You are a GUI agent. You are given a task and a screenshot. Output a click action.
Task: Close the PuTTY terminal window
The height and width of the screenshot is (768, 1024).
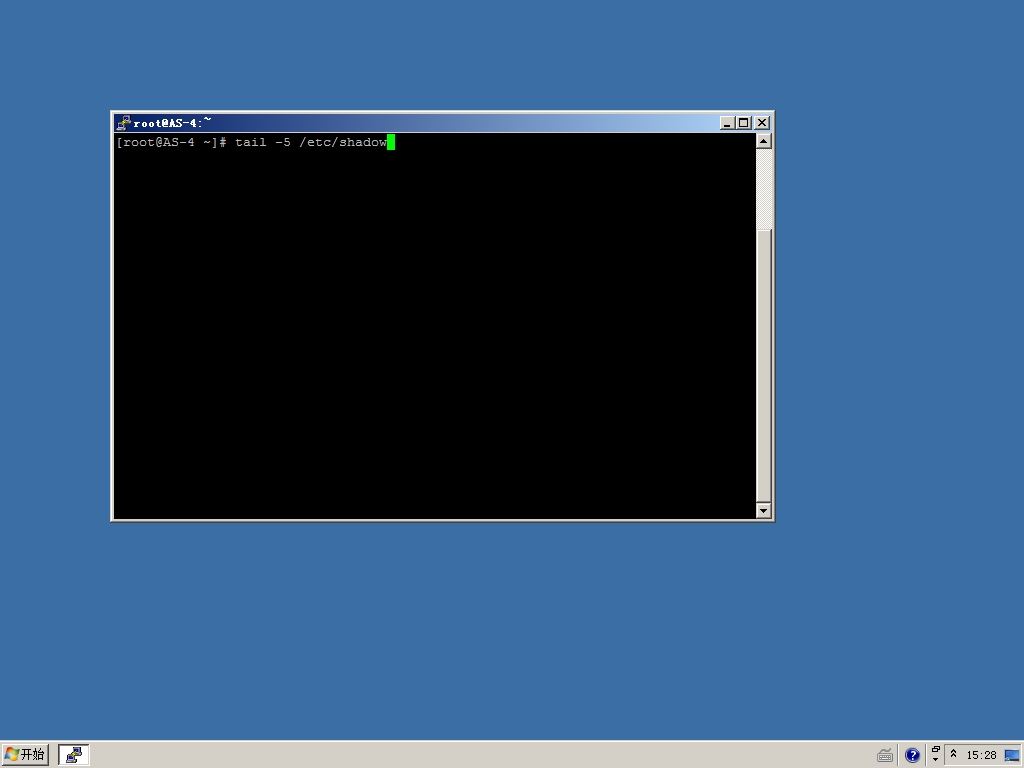[x=762, y=123]
